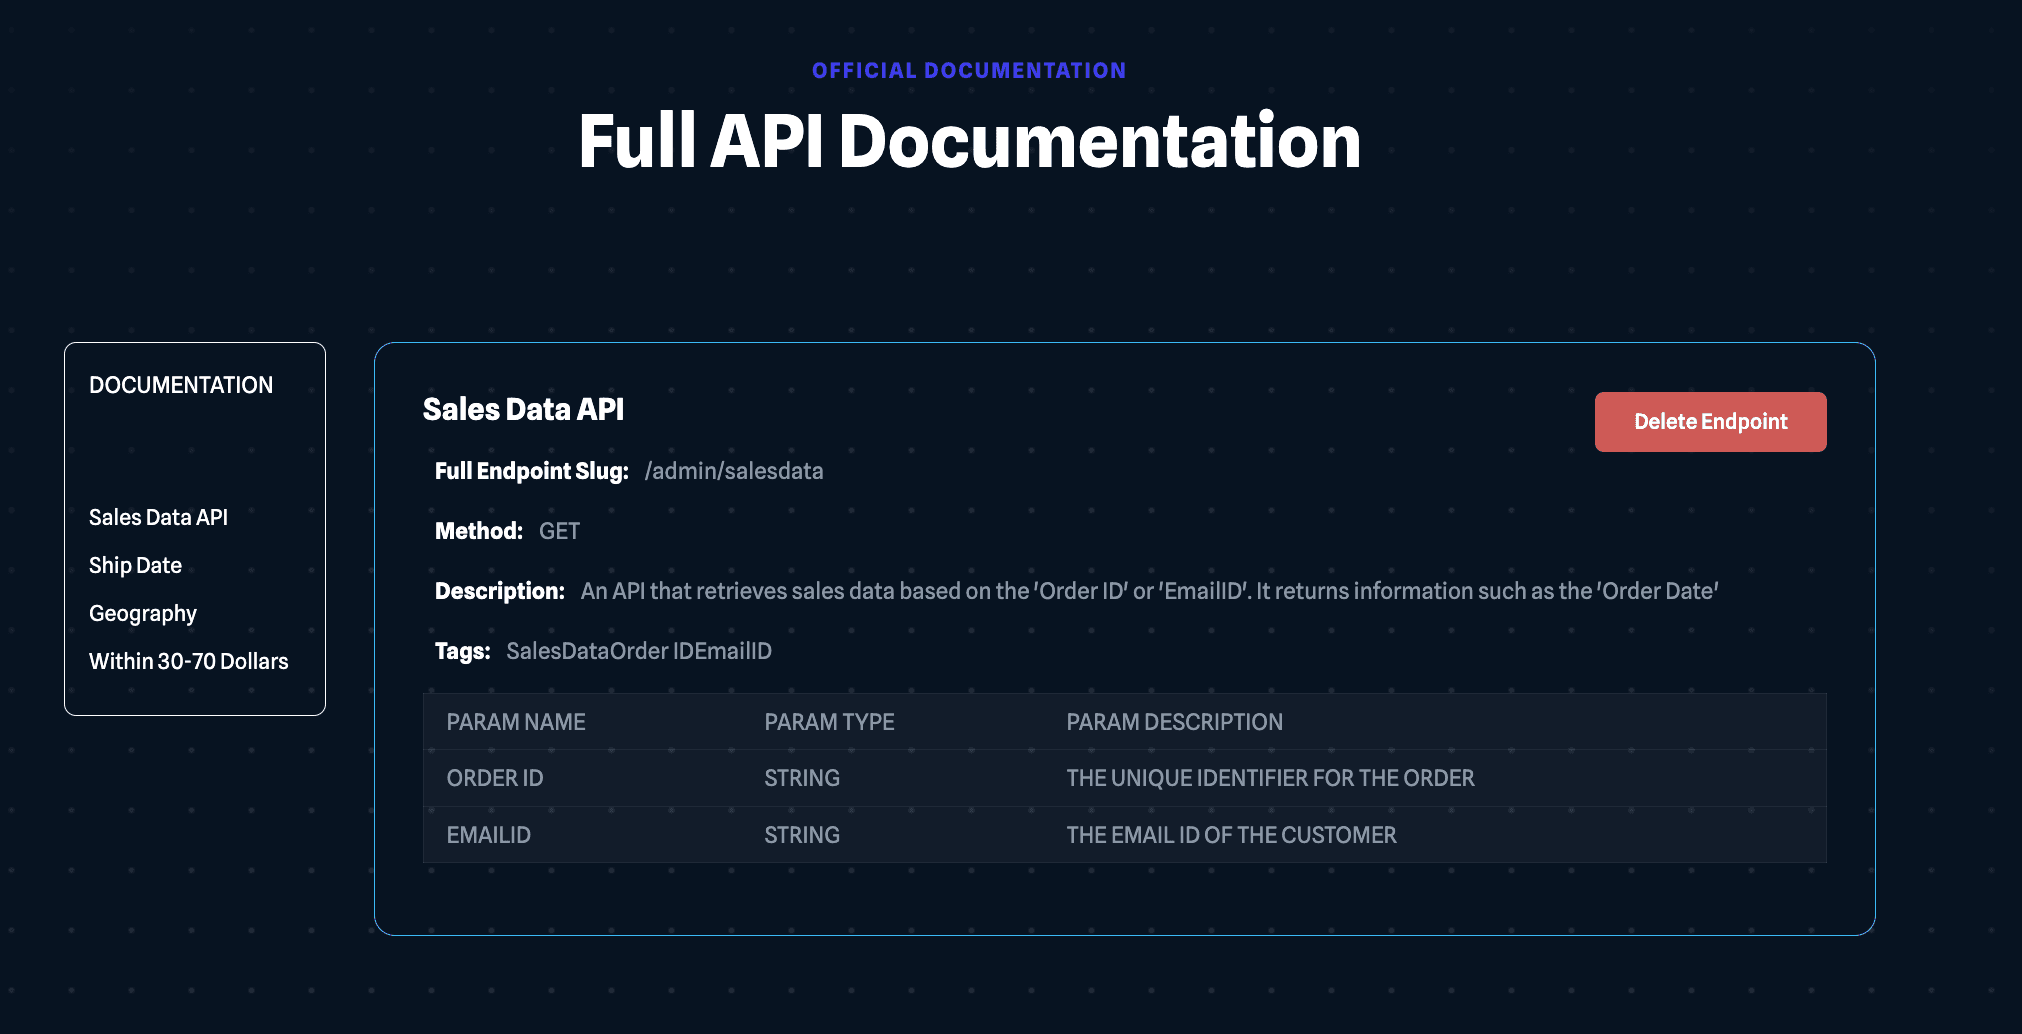Go to Ship Date documentation link
Viewport: 2022px width, 1034px height.
click(135, 565)
